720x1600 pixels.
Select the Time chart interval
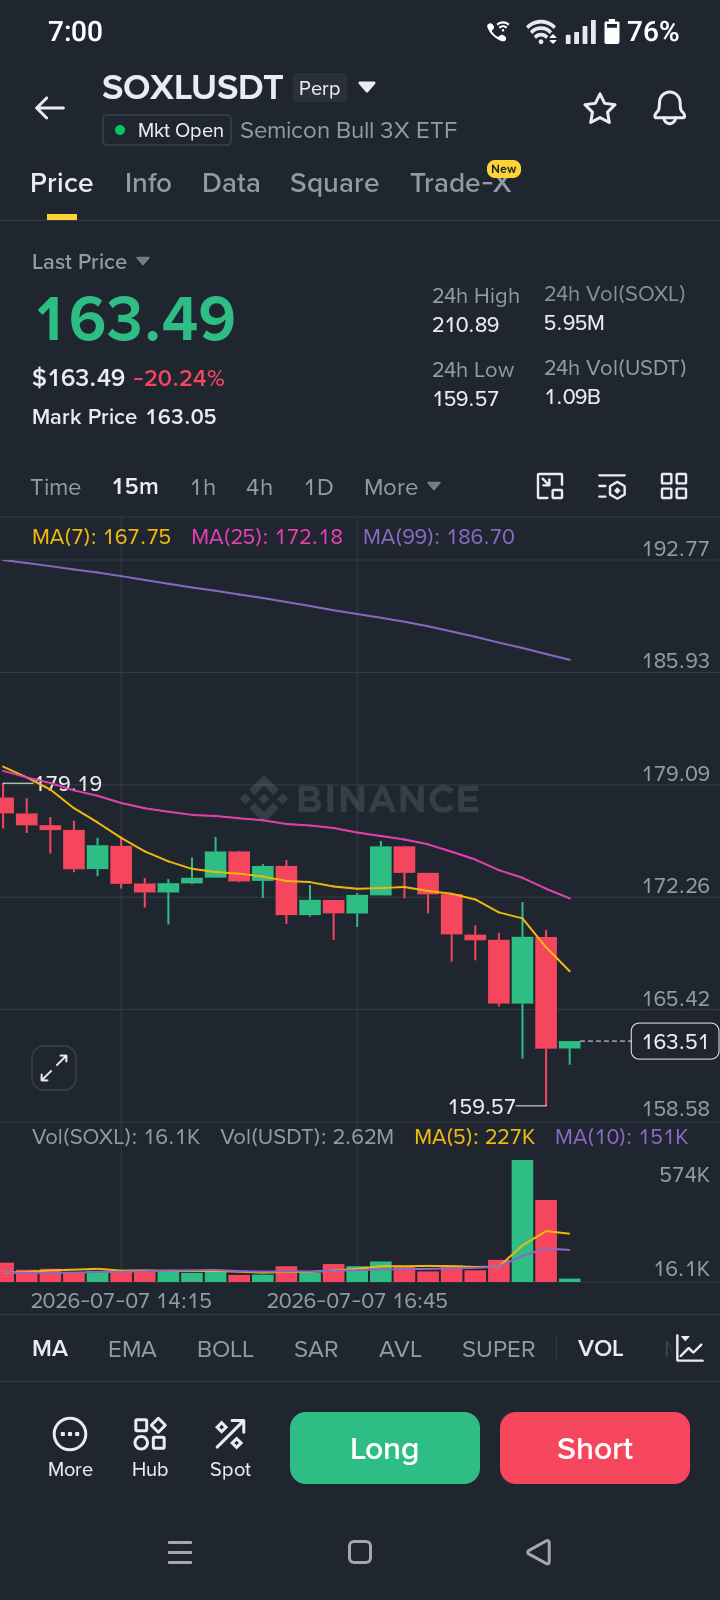[55, 487]
